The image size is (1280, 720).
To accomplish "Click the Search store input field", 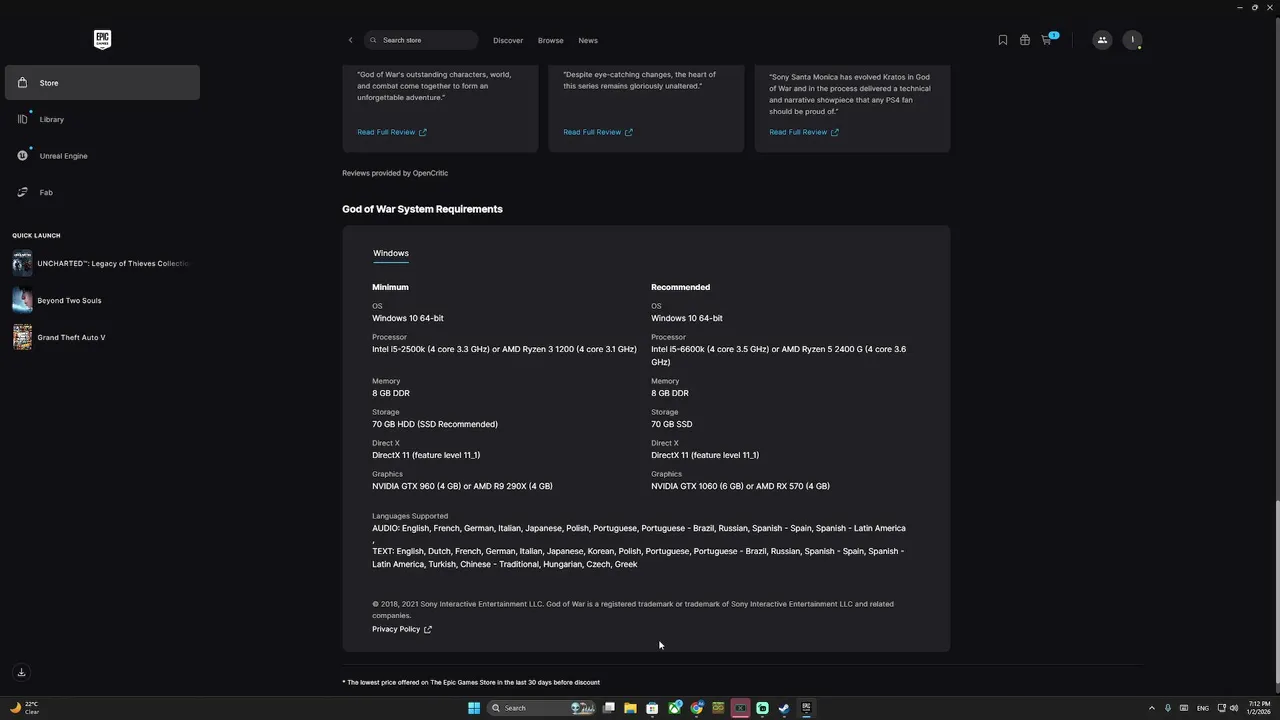I will click(x=421, y=40).
